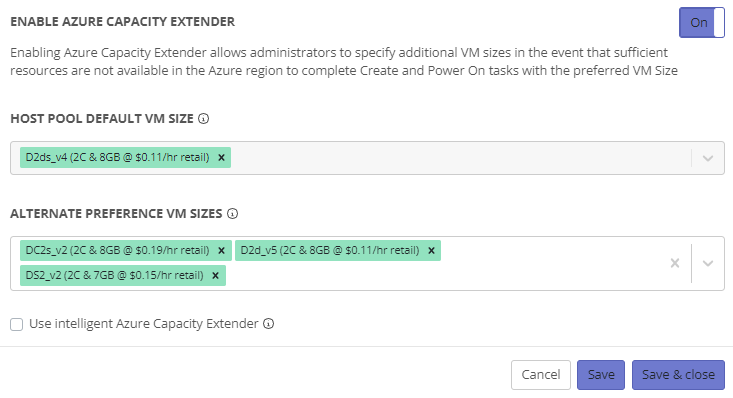Select the D2d_v5 VM size chip
The height and width of the screenshot is (398, 733).
point(330,251)
